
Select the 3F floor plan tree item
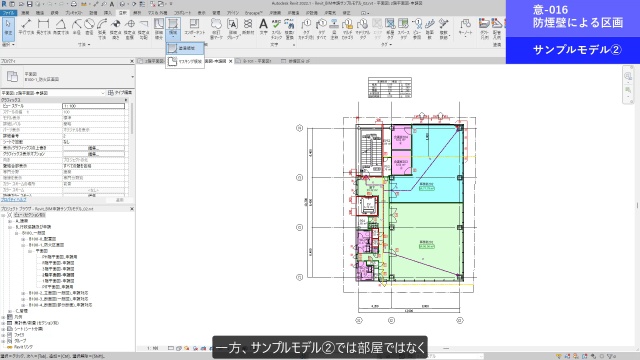58,269
